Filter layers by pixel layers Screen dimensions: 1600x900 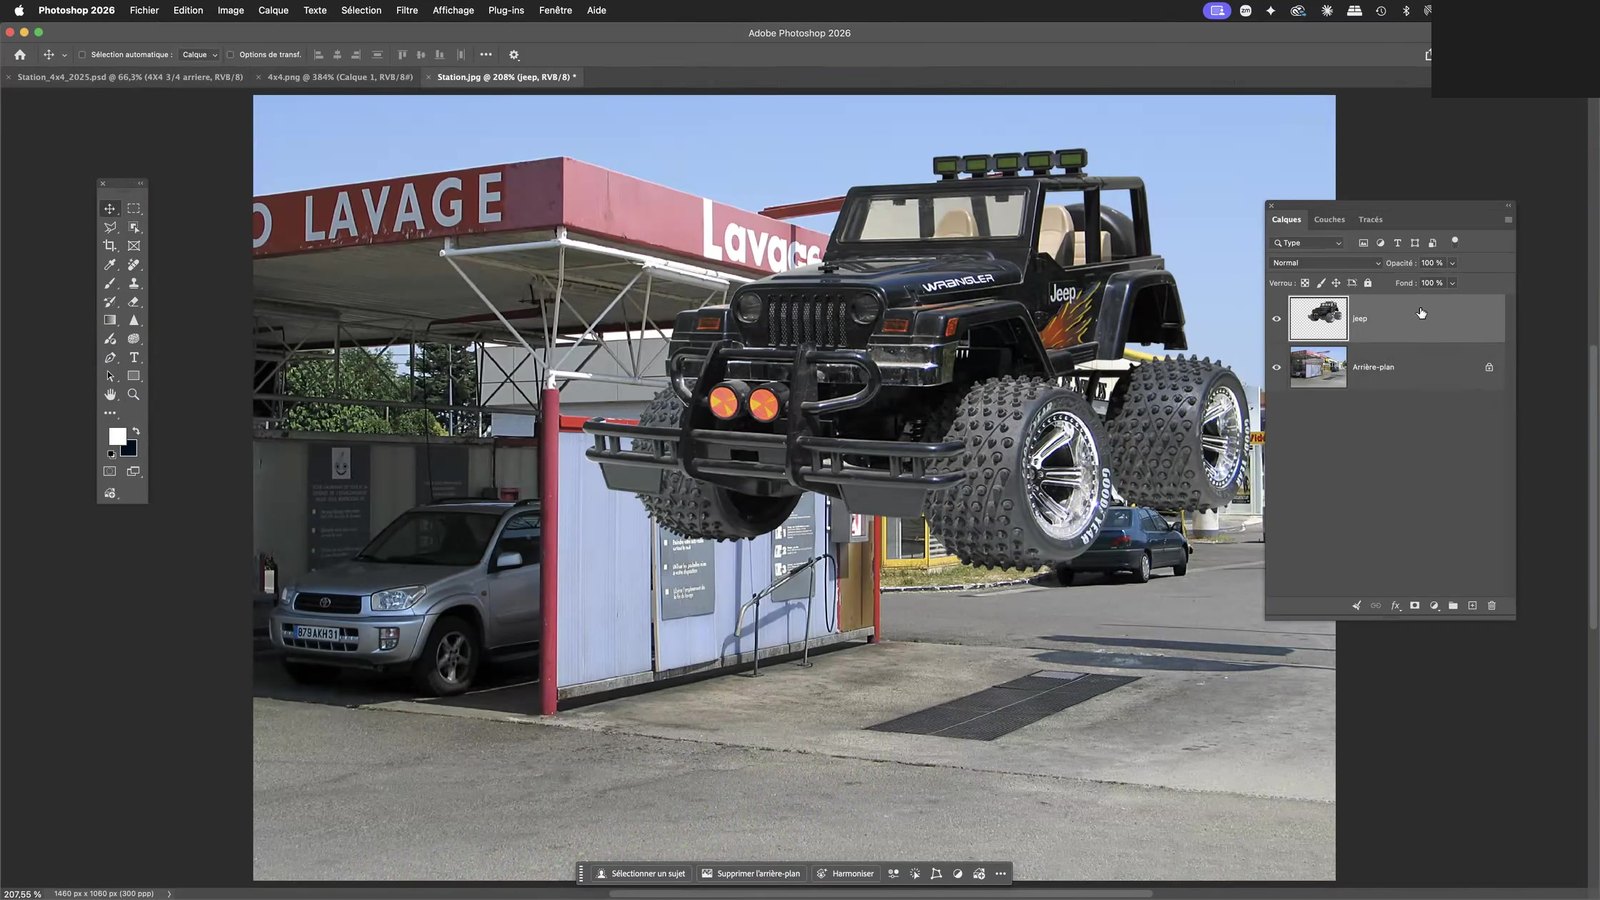pos(1363,243)
